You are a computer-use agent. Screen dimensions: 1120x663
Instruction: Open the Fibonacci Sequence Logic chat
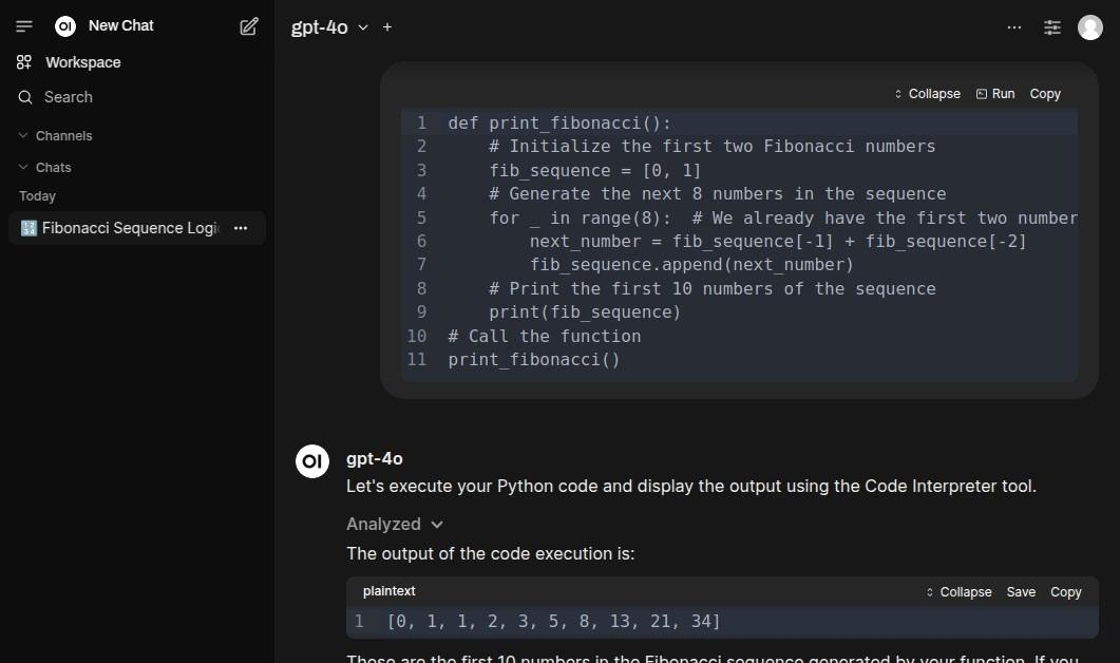point(120,228)
